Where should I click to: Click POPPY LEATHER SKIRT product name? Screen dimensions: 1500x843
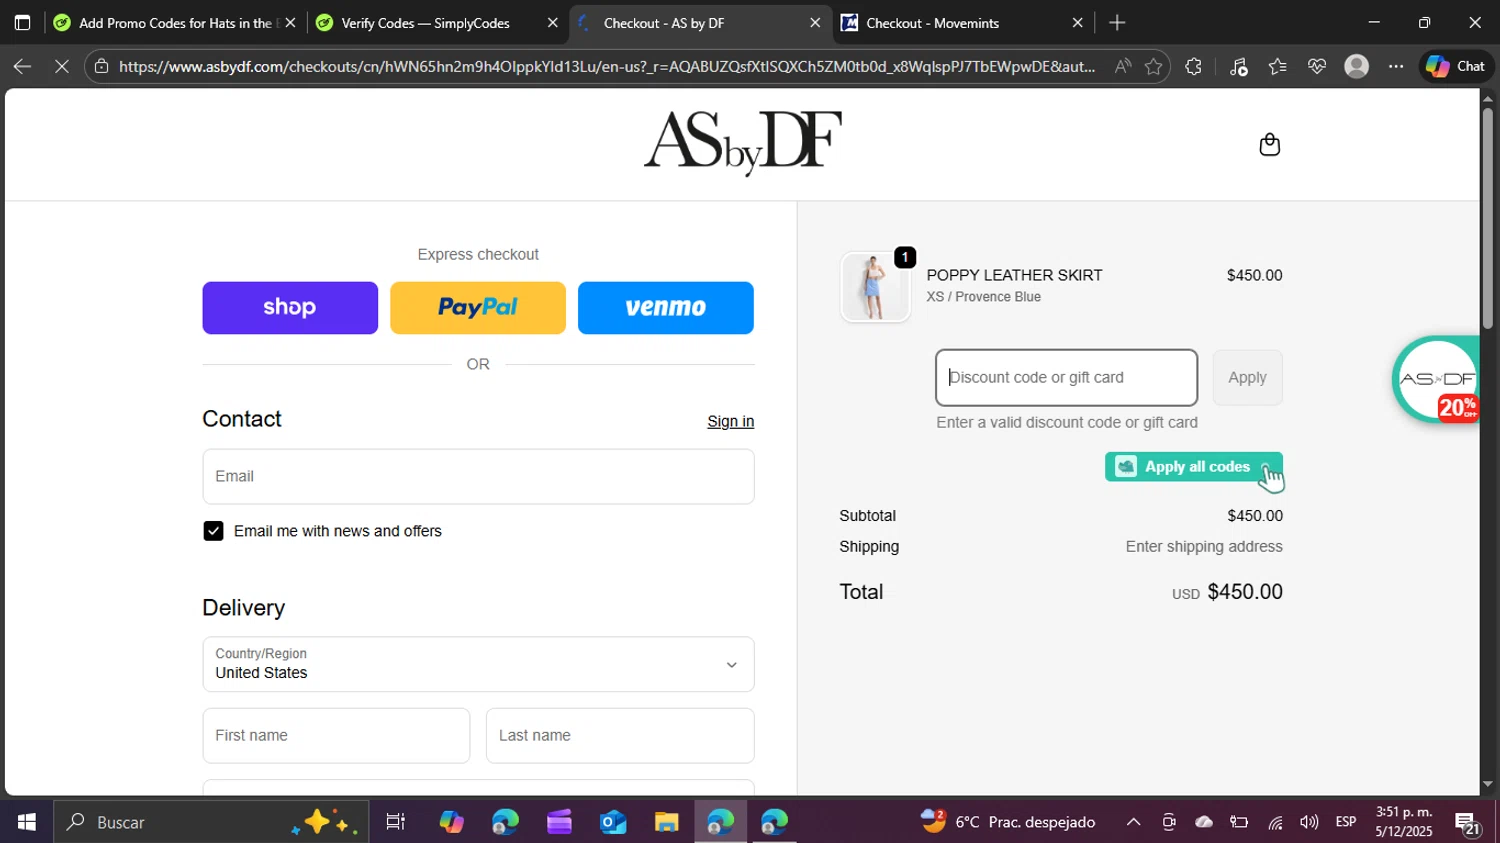pos(1014,275)
